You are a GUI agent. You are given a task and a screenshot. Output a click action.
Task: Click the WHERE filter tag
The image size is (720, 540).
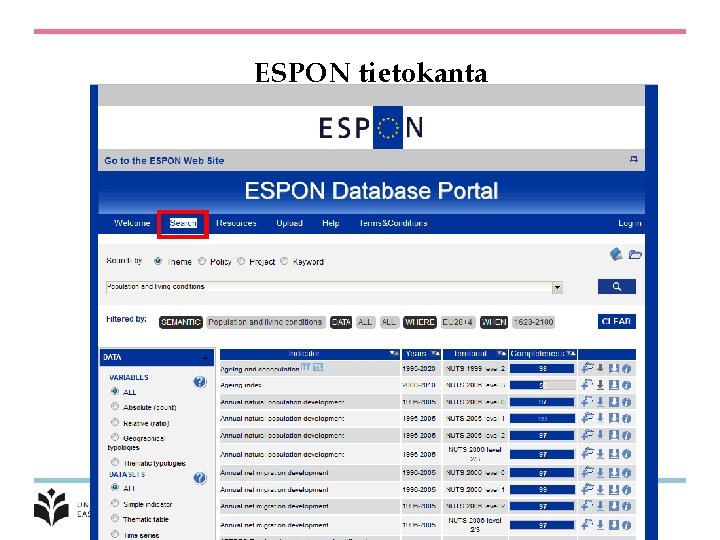pyautogui.click(x=420, y=322)
